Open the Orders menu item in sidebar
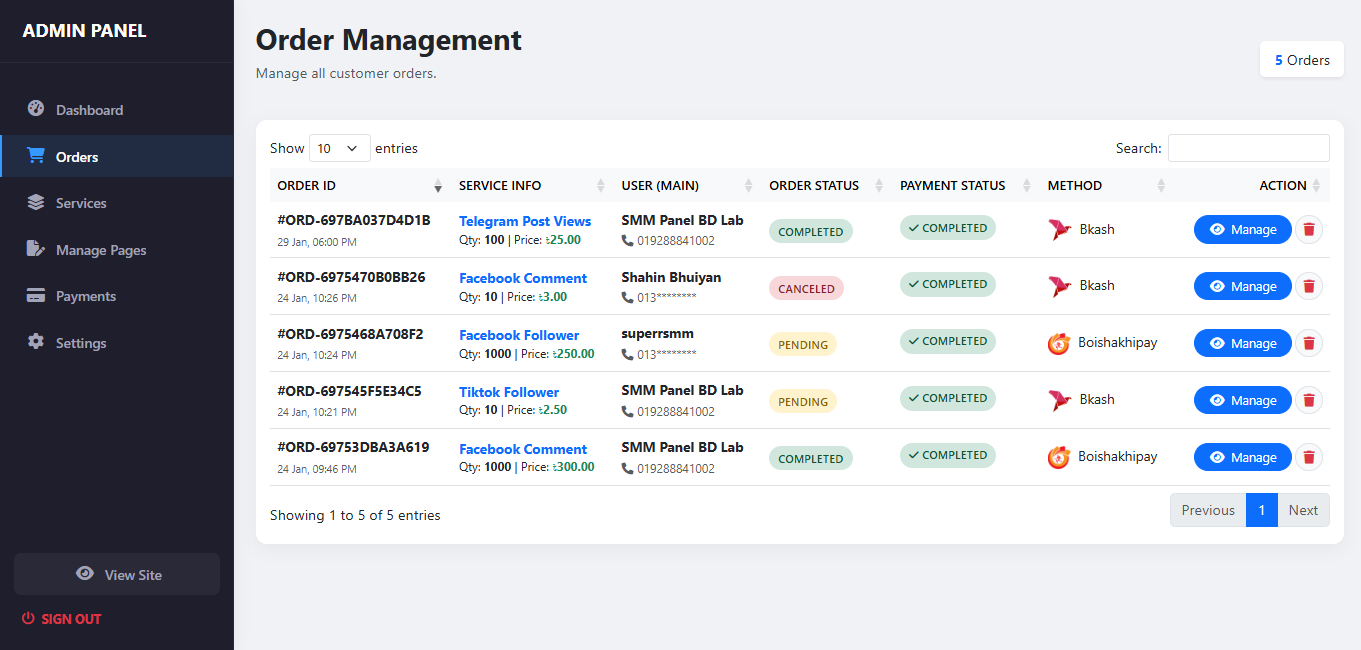Image resolution: width=1361 pixels, height=650 pixels. point(77,157)
